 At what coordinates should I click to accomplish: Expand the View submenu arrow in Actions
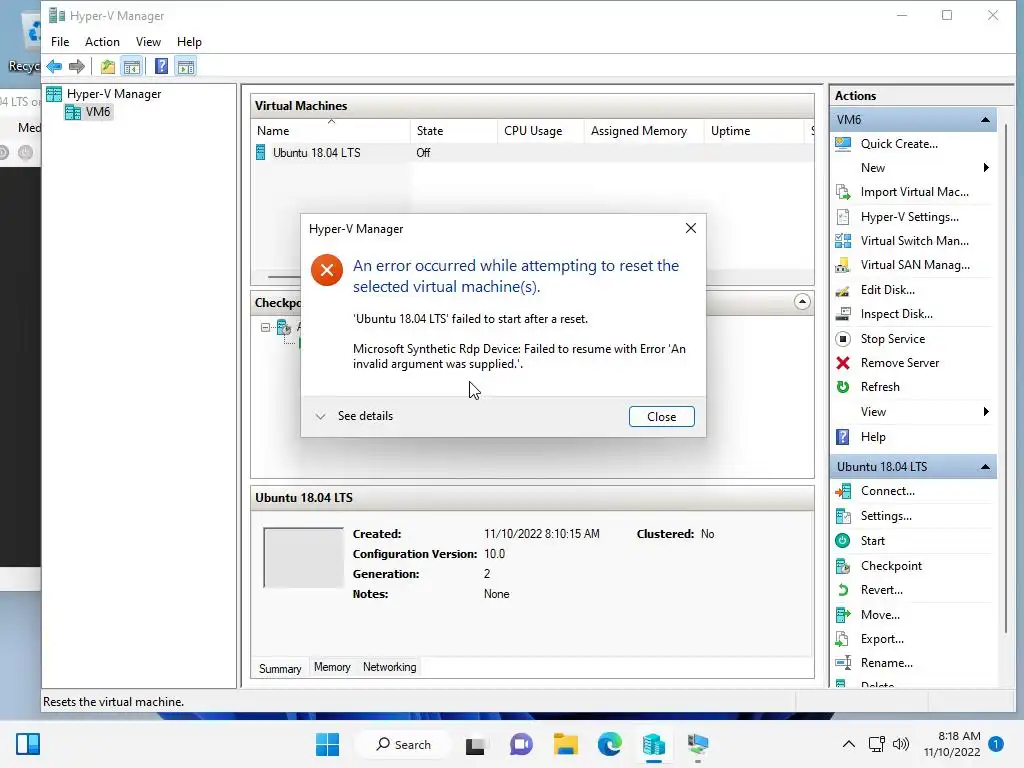tap(986, 411)
